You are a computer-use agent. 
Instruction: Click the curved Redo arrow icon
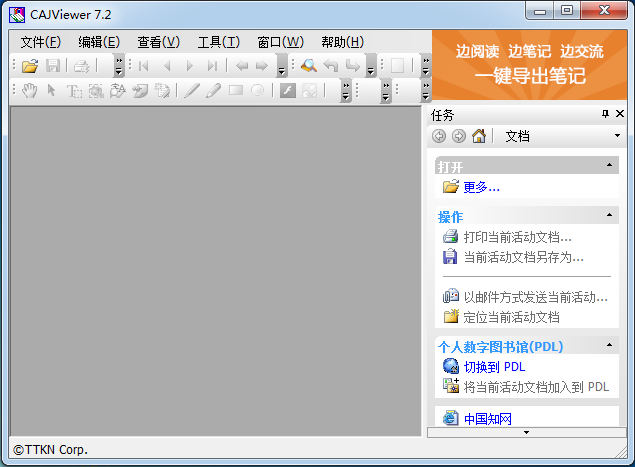pyautogui.click(x=352, y=66)
